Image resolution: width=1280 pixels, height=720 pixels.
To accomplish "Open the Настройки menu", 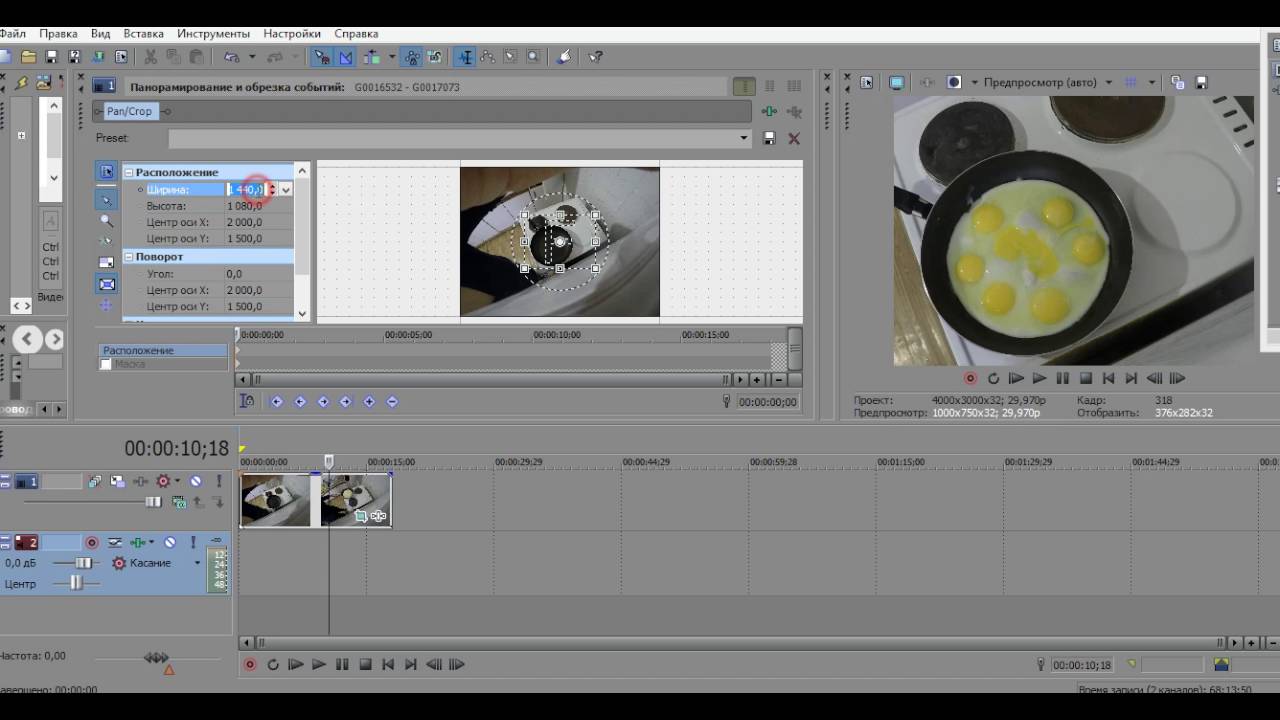I will coord(293,33).
